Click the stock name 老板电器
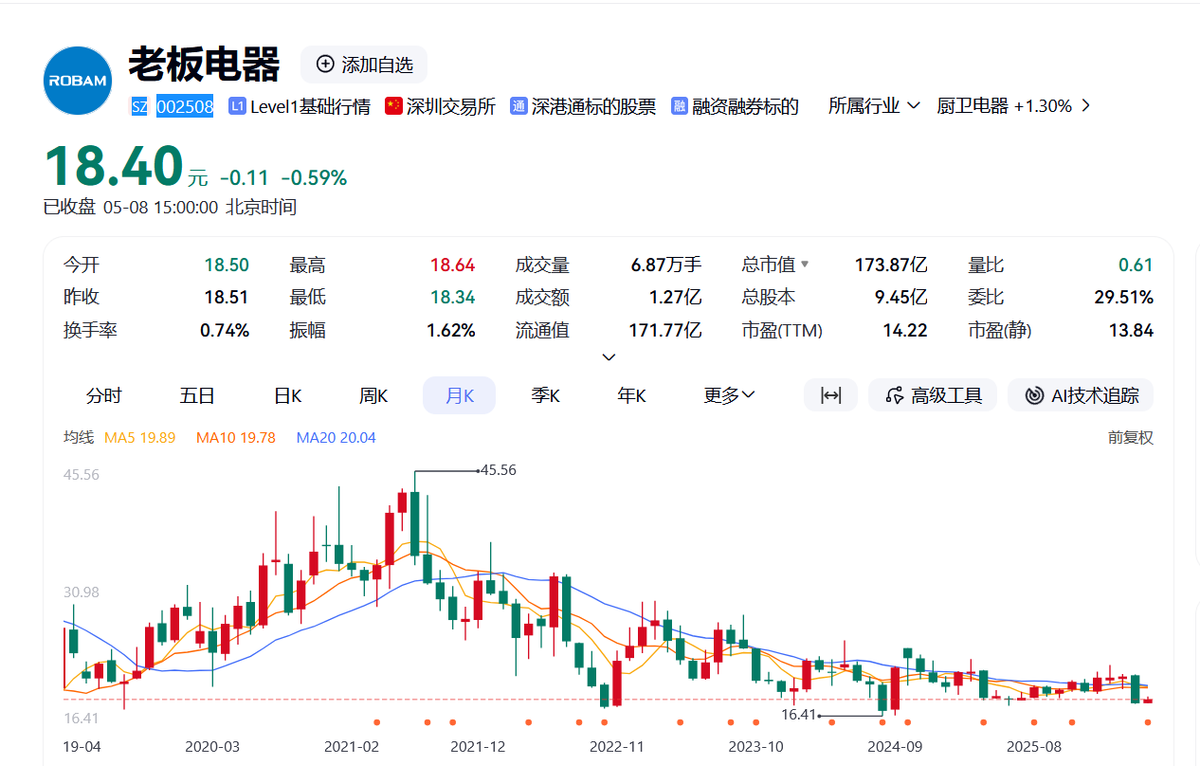1200x766 pixels. point(204,64)
